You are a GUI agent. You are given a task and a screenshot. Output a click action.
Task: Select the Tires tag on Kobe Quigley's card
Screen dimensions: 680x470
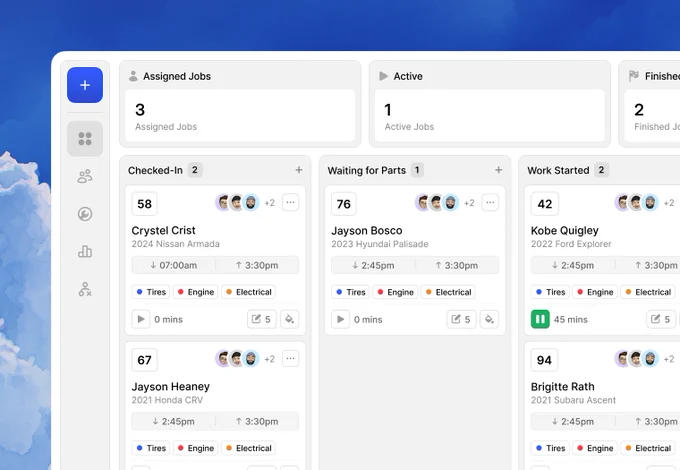(550, 292)
